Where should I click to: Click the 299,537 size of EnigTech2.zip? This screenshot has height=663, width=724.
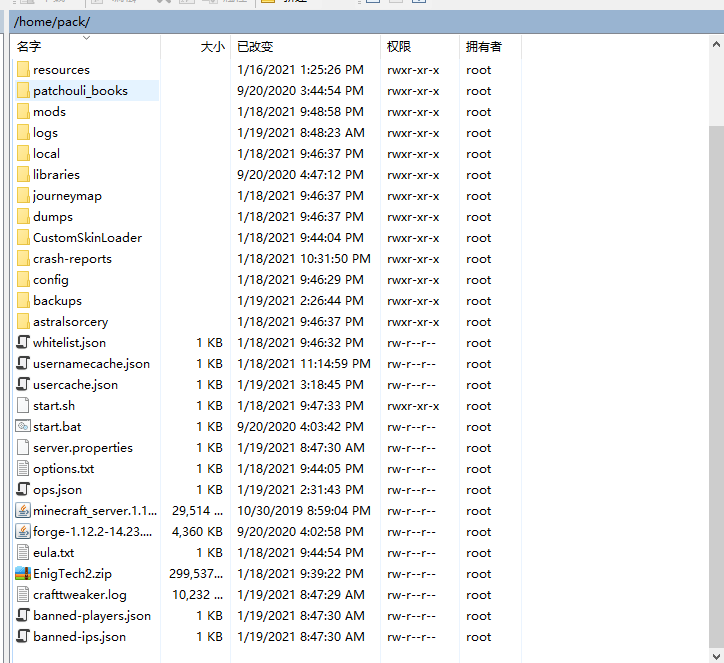[196, 574]
